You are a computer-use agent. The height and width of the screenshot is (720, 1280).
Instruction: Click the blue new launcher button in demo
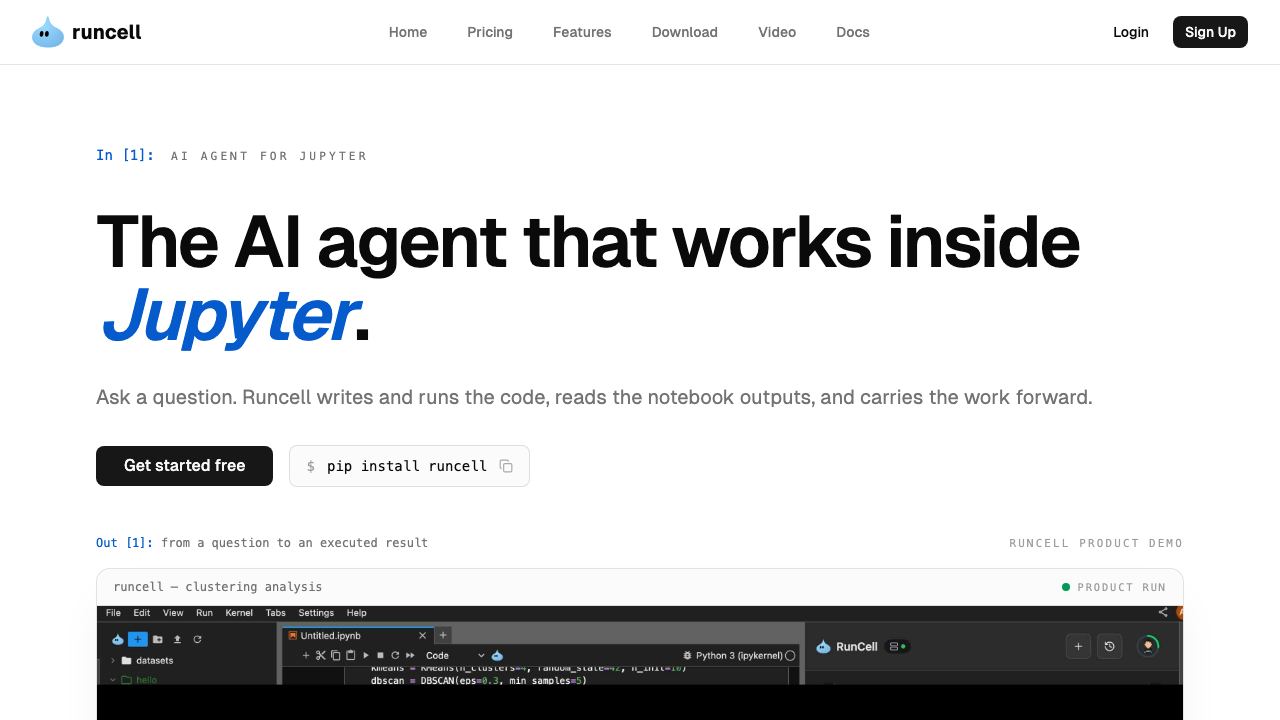point(138,639)
